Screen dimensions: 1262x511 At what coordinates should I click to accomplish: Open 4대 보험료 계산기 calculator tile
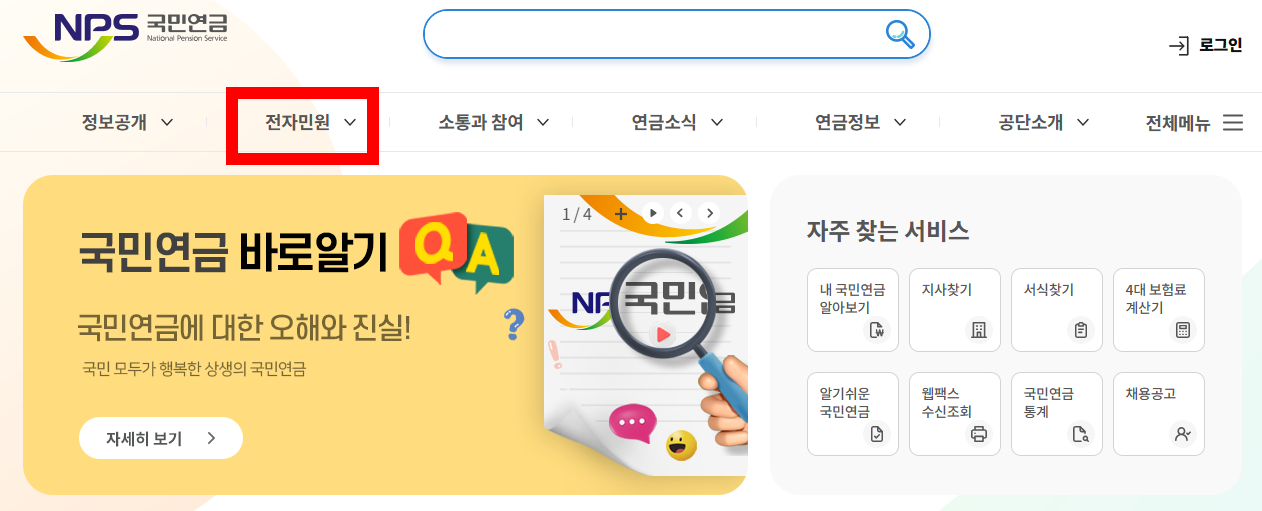click(1159, 310)
